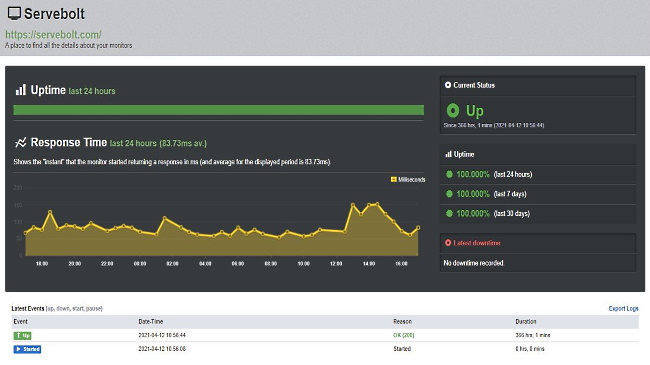This screenshot has height=365, width=650.
Task: Click the Reason column header
Action: point(403,321)
